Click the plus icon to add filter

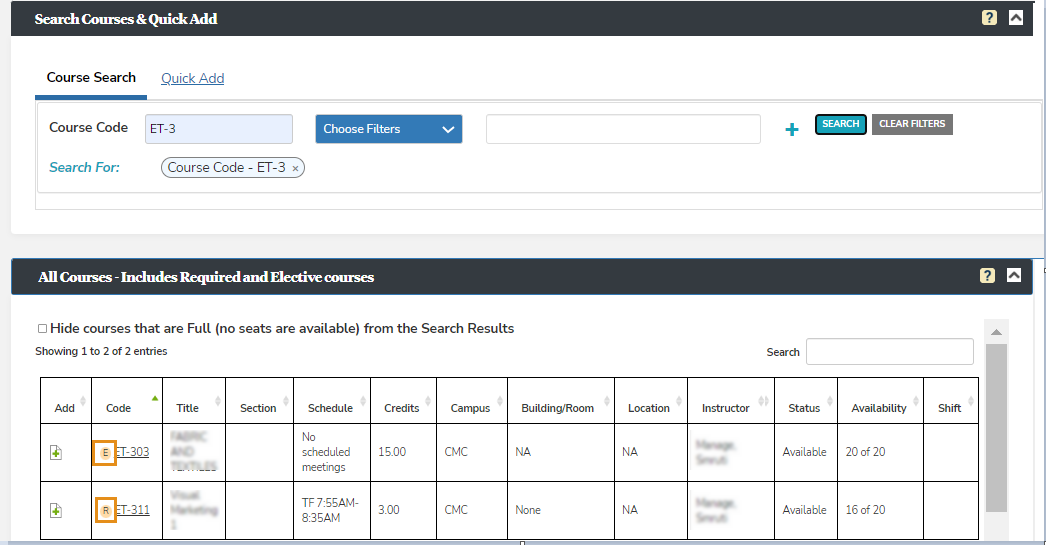pos(792,129)
